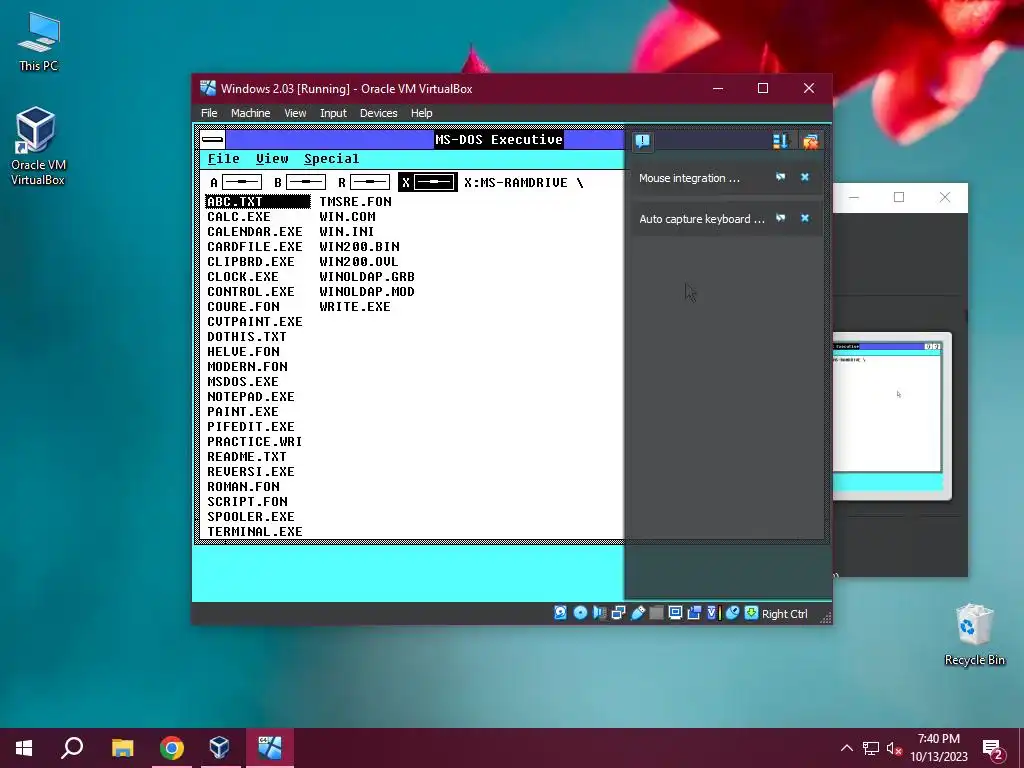Open File Explorer from the taskbar
Image resolution: width=1024 pixels, height=768 pixels.
point(122,748)
